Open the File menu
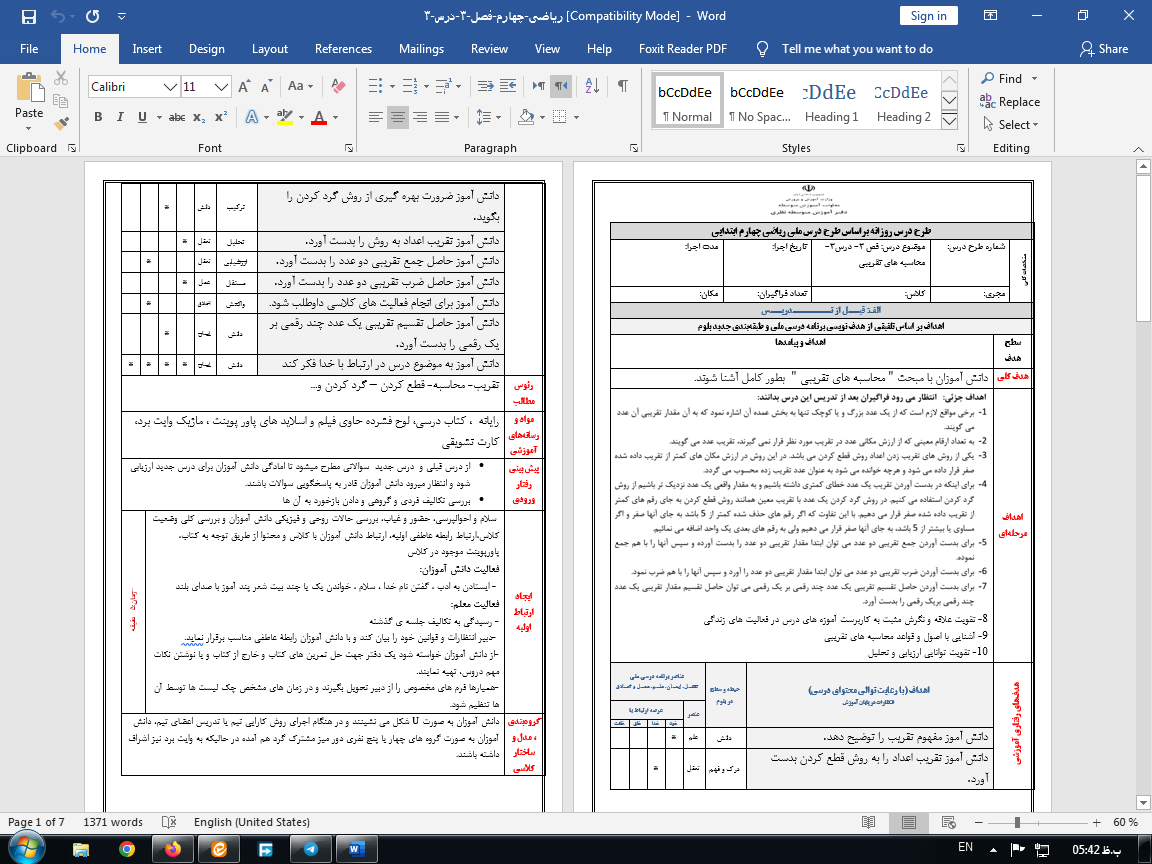The height and width of the screenshot is (864, 1152). 29,49
